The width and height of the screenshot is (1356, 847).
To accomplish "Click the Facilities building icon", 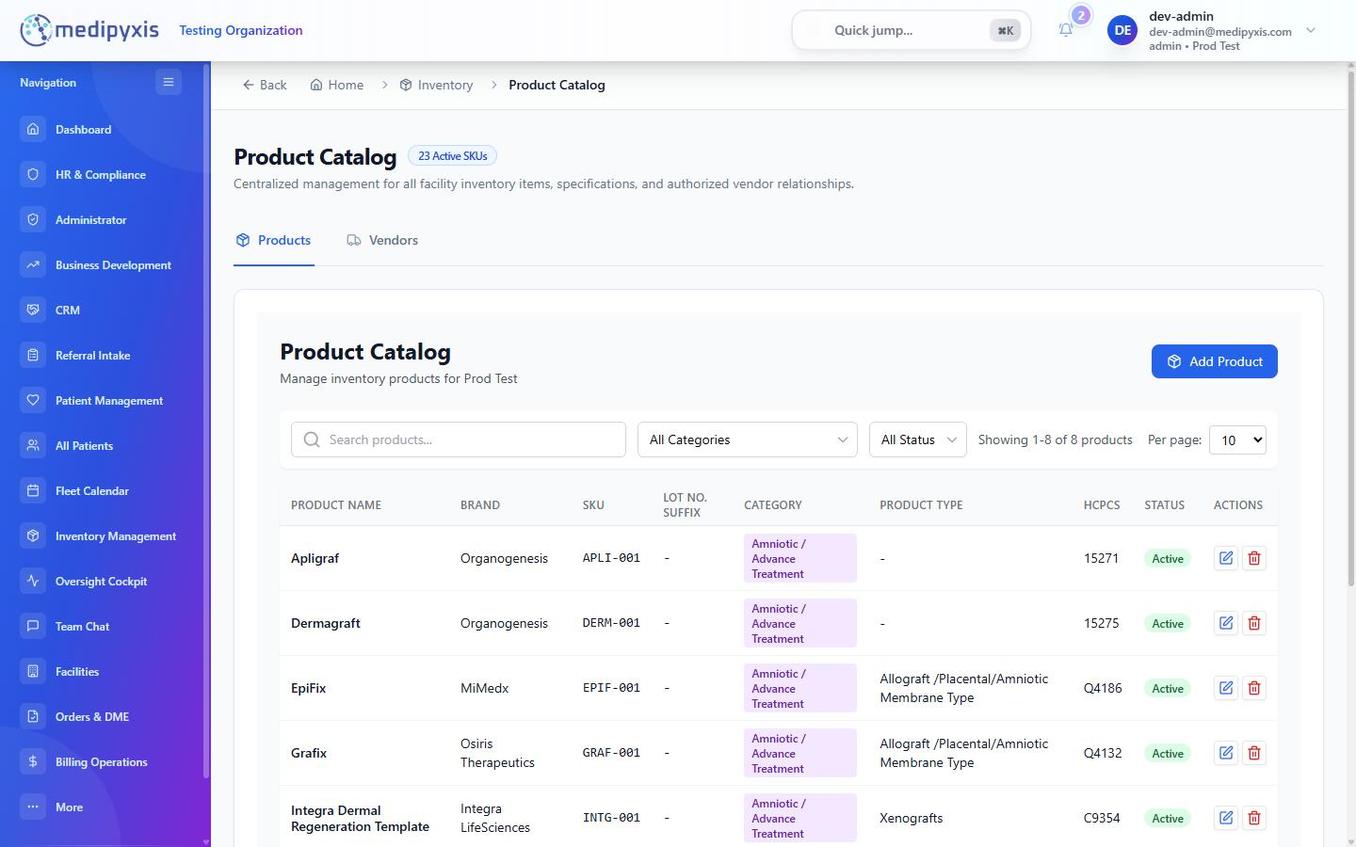I will pos(33,671).
